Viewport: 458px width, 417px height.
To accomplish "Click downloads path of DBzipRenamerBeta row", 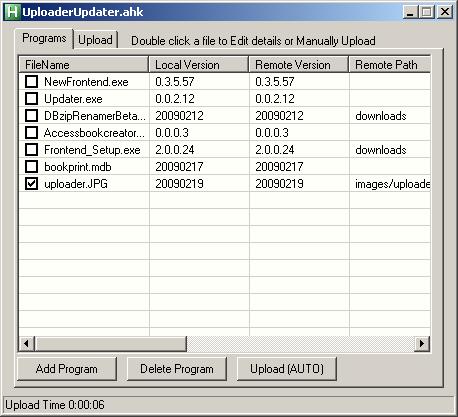I will point(381,116).
